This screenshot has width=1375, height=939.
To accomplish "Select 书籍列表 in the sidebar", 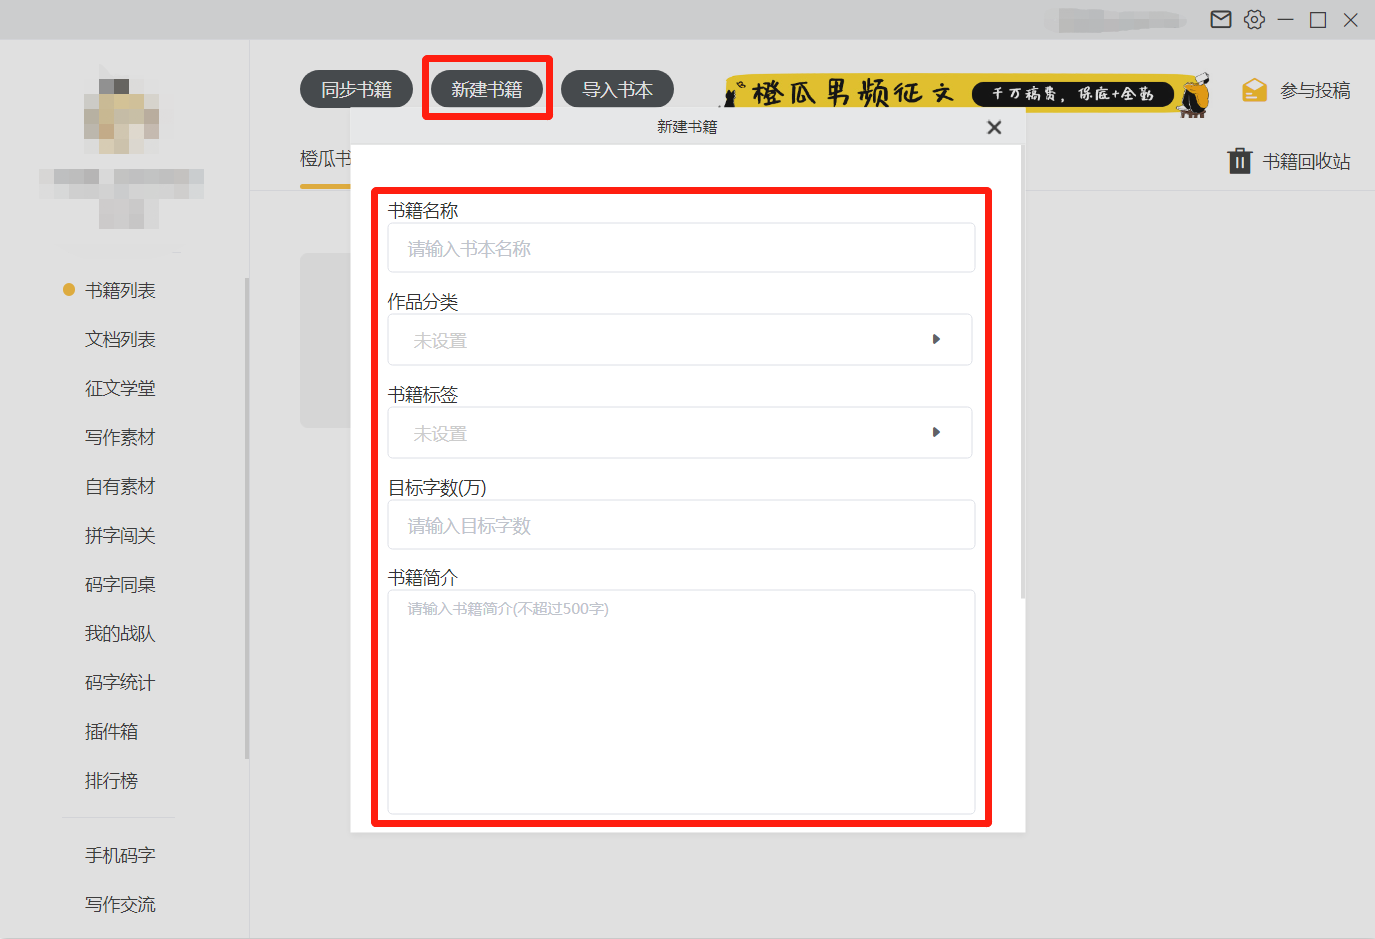I will 120,290.
